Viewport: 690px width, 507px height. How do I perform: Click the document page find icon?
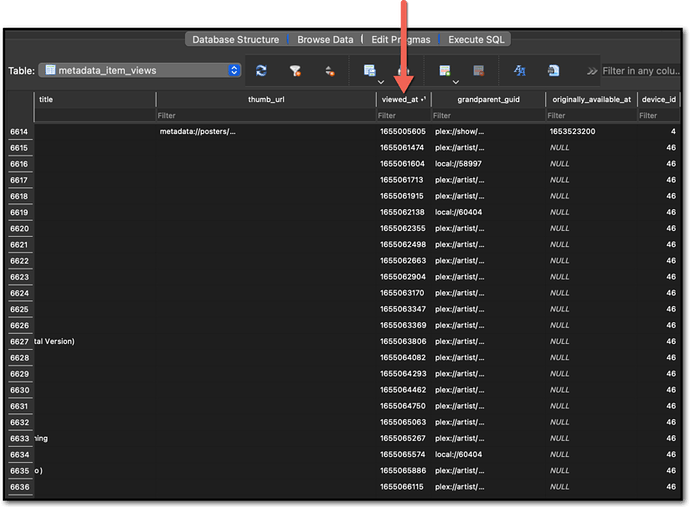tap(554, 70)
